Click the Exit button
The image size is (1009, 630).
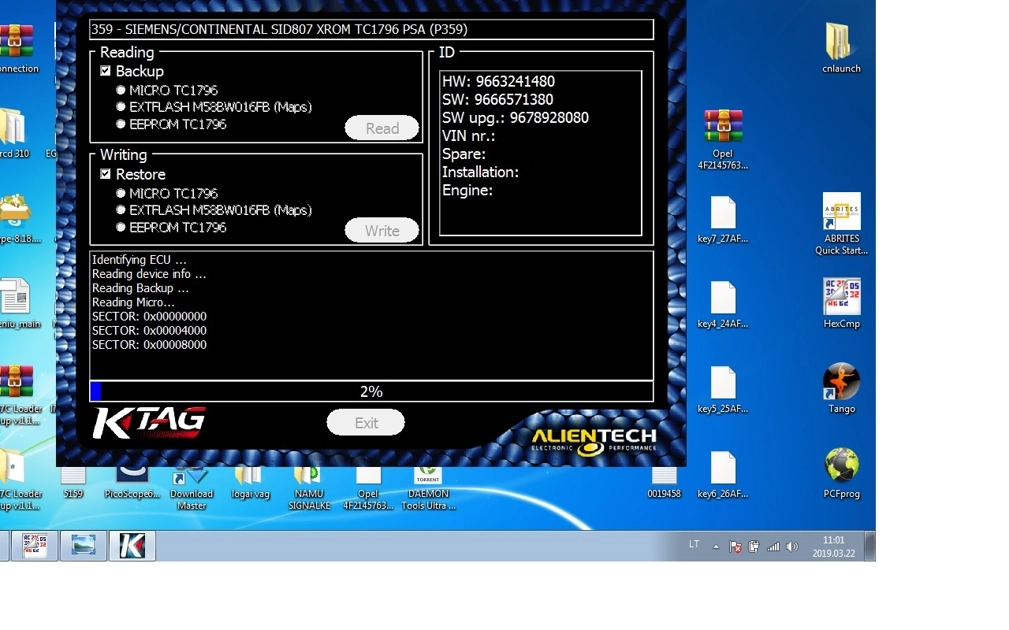[x=366, y=423]
